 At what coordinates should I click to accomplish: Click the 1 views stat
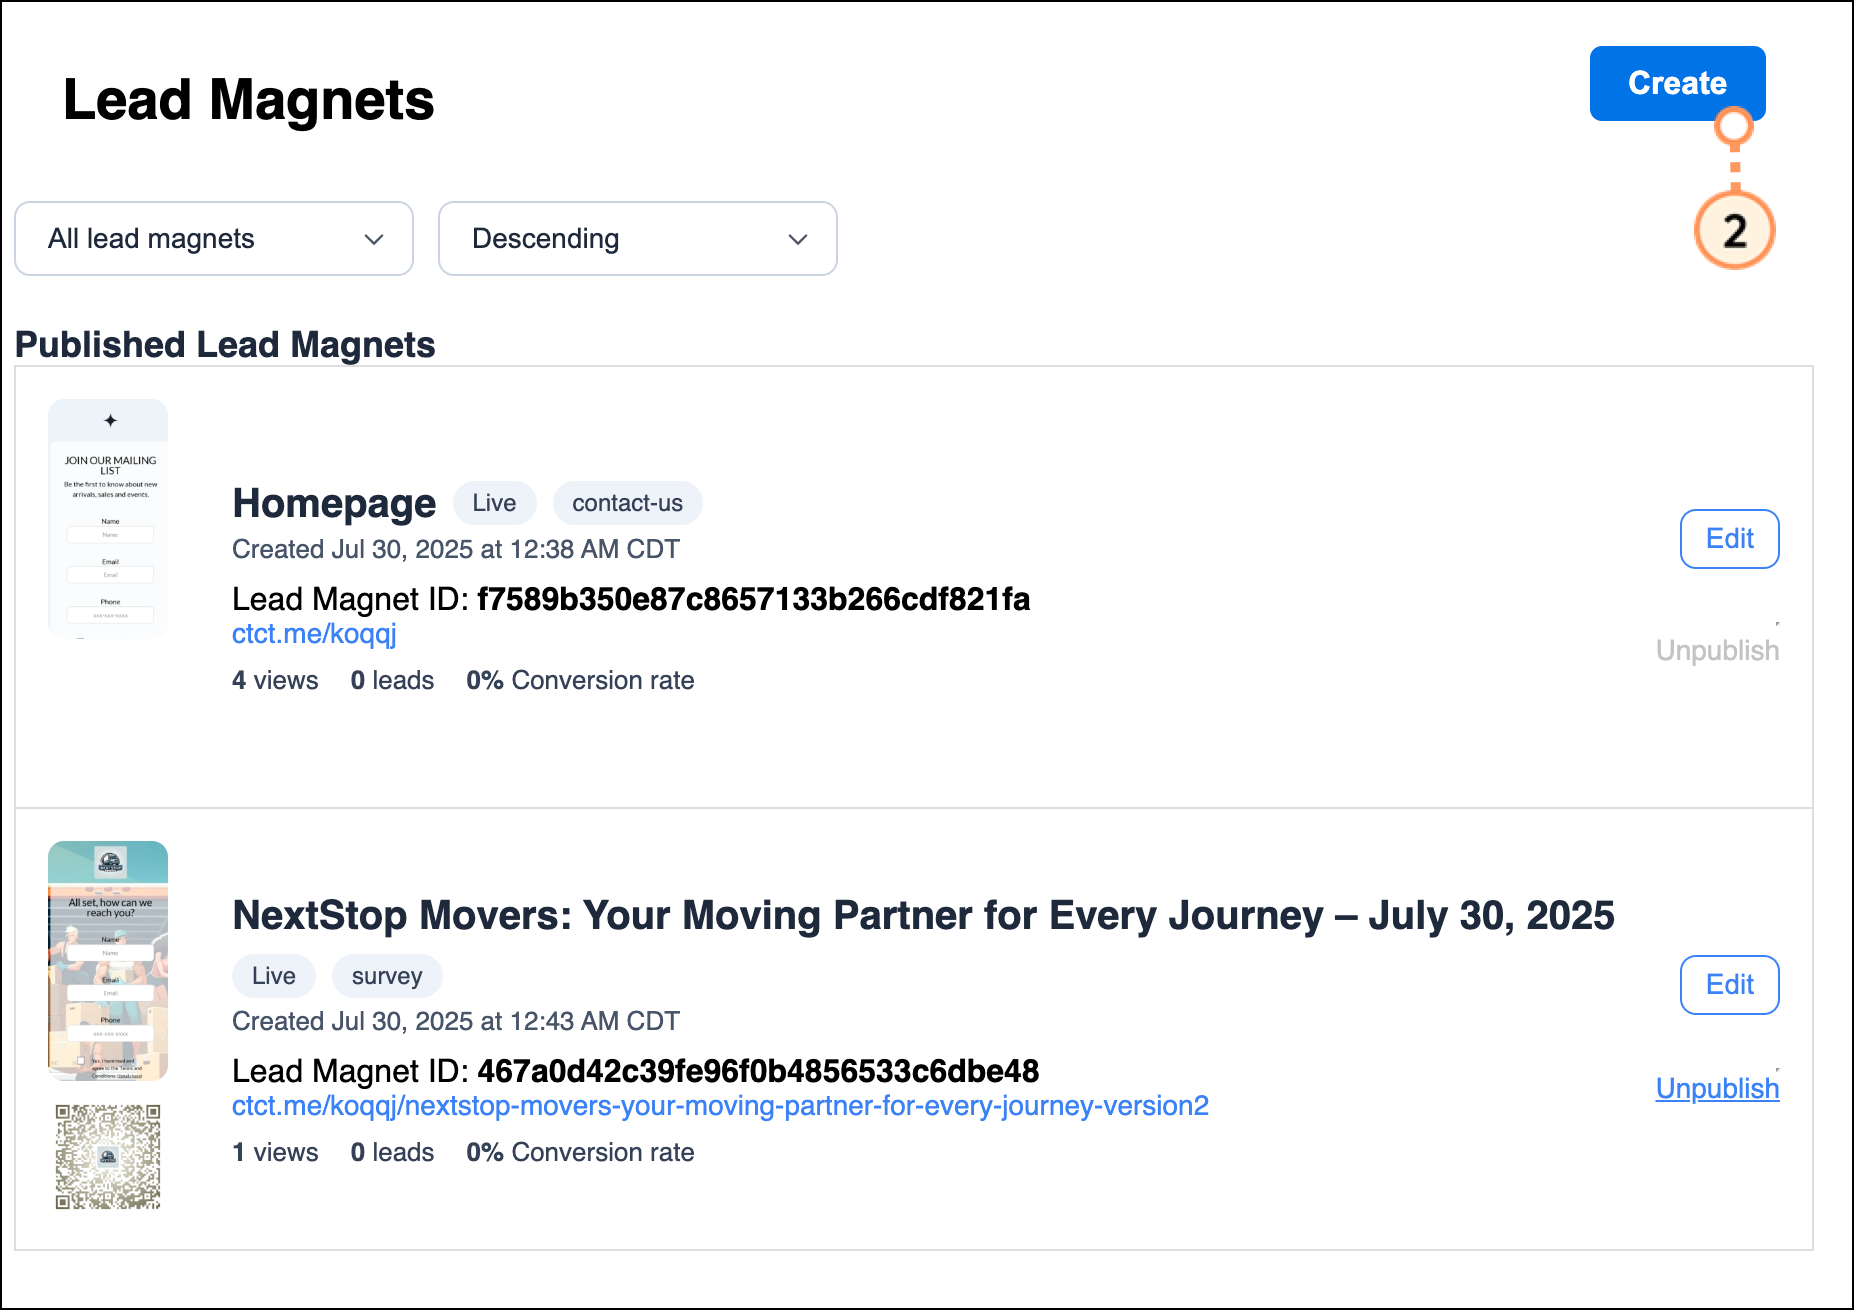pos(275,1152)
